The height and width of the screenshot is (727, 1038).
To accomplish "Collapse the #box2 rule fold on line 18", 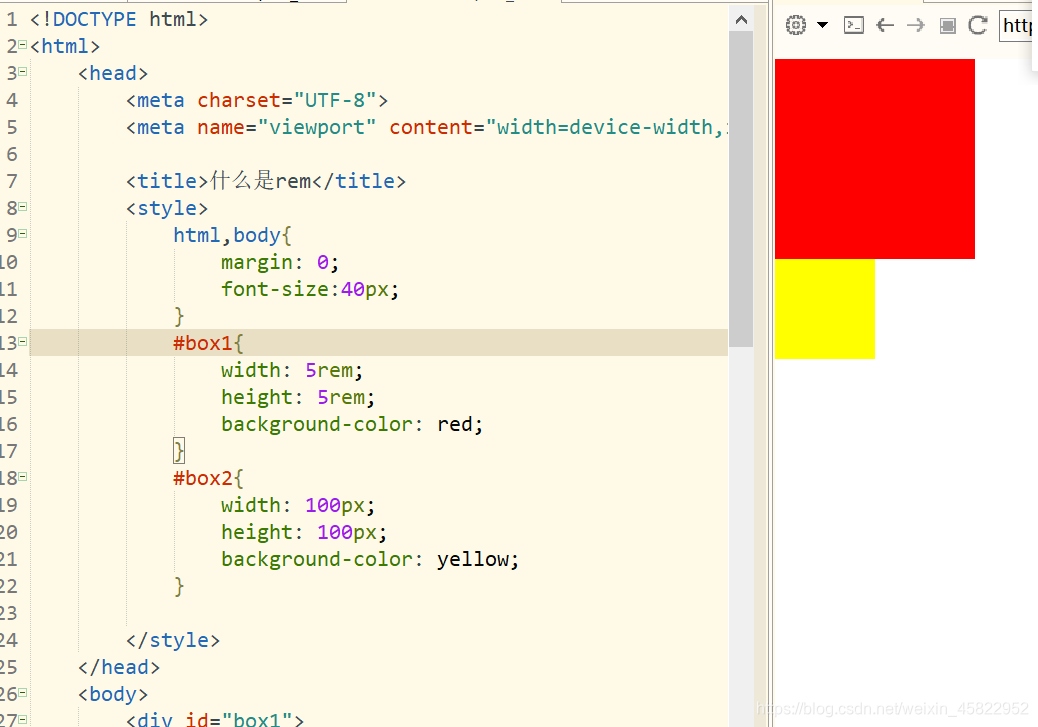I will tap(23, 477).
